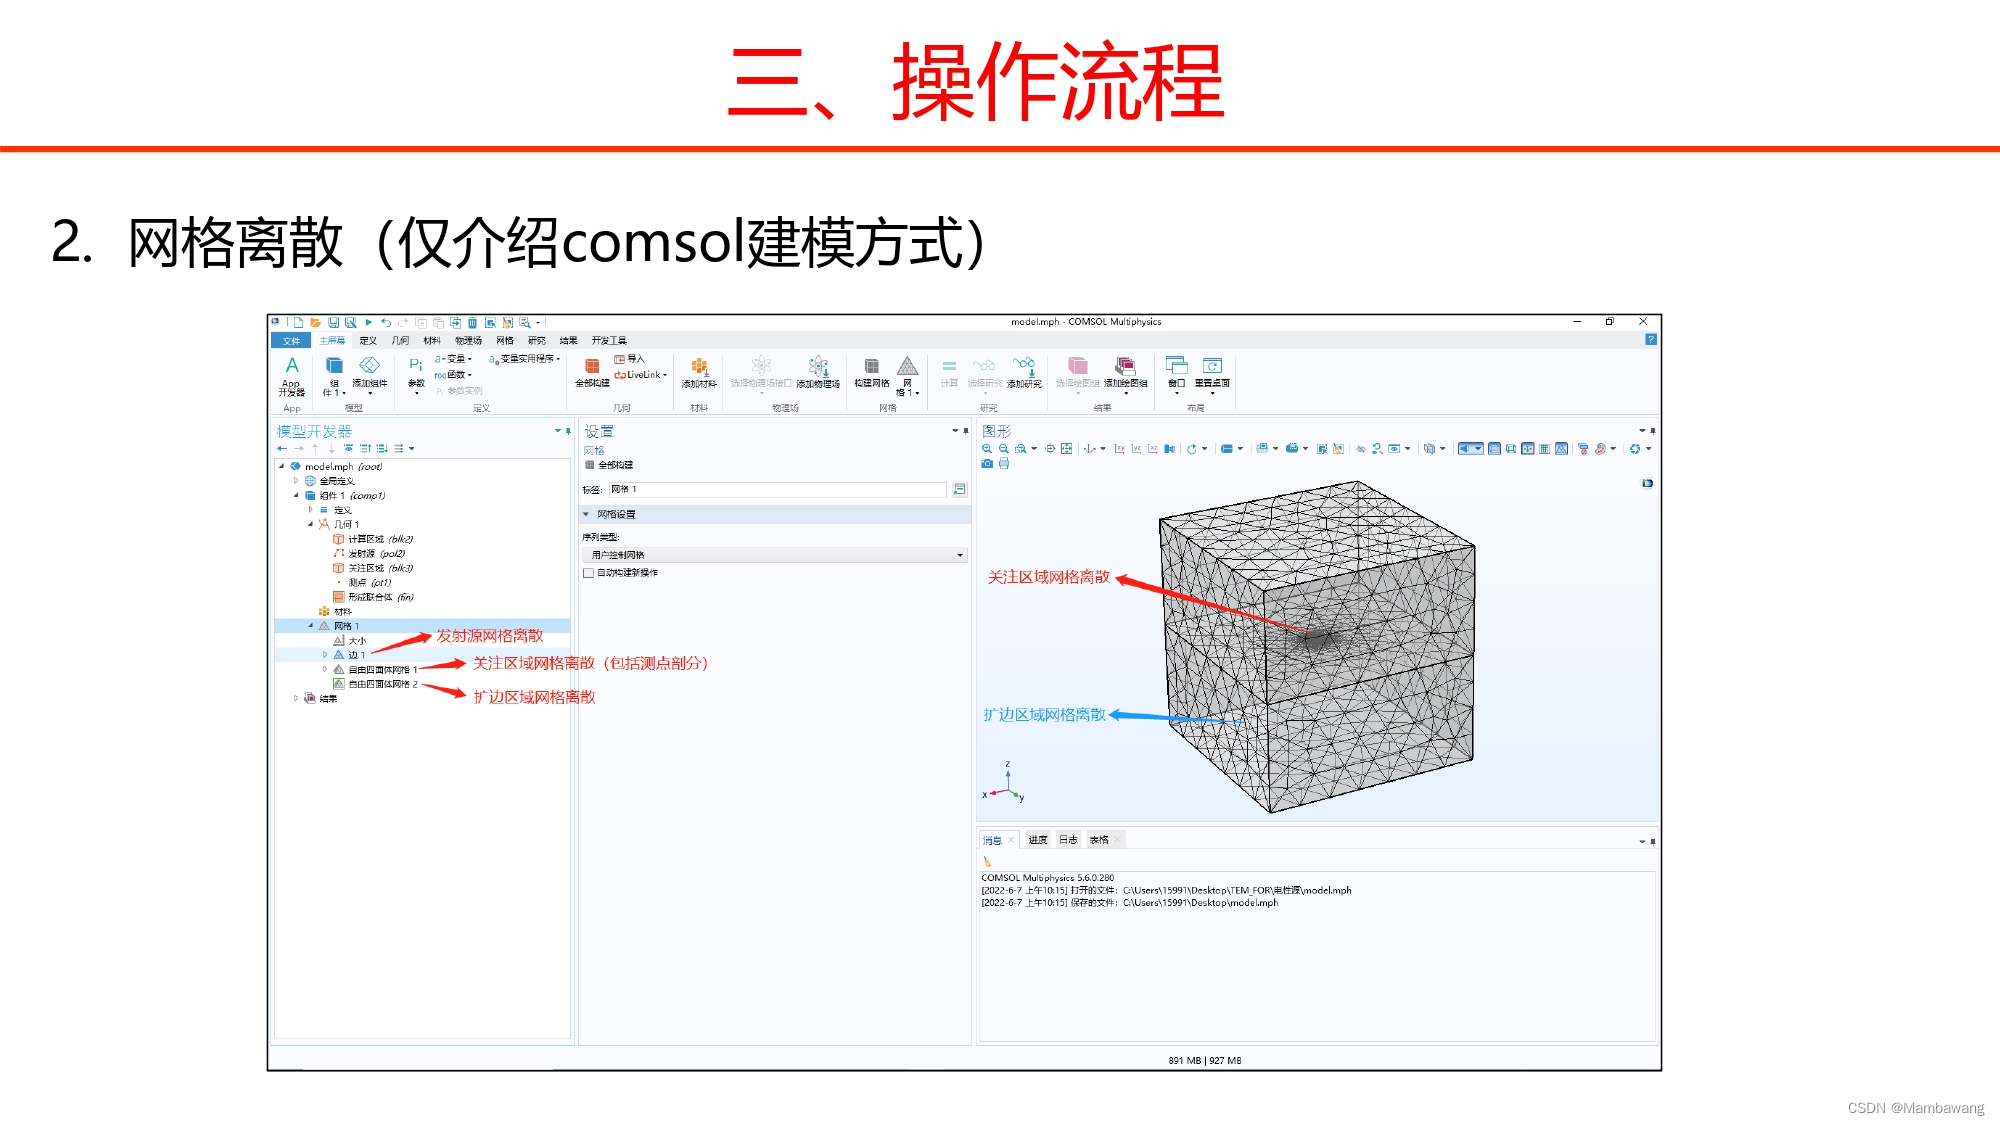Toggle mesh rendering button in graphics toolbar
This screenshot has height=1125, width=2000.
click(x=1561, y=449)
